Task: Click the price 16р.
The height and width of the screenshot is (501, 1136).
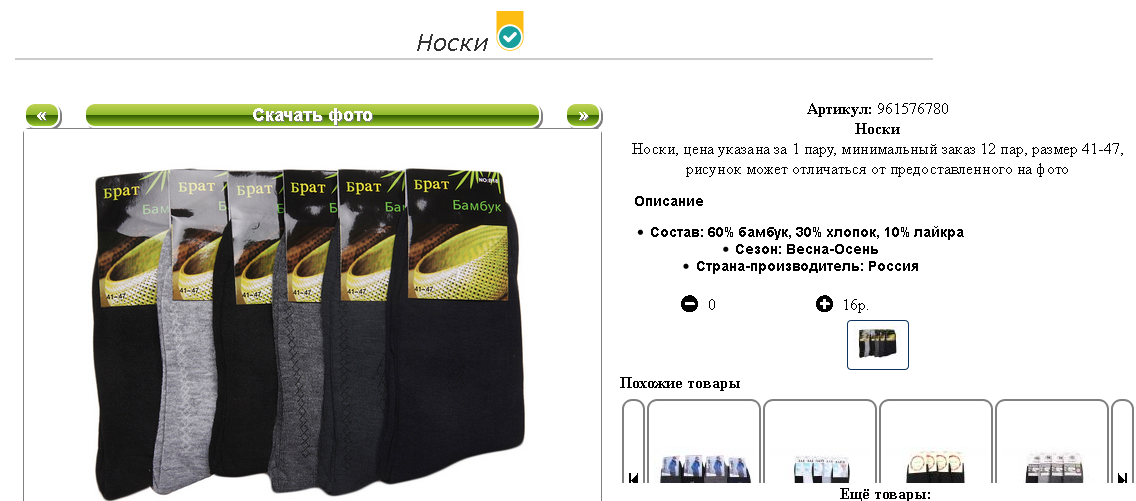Action: pos(856,305)
